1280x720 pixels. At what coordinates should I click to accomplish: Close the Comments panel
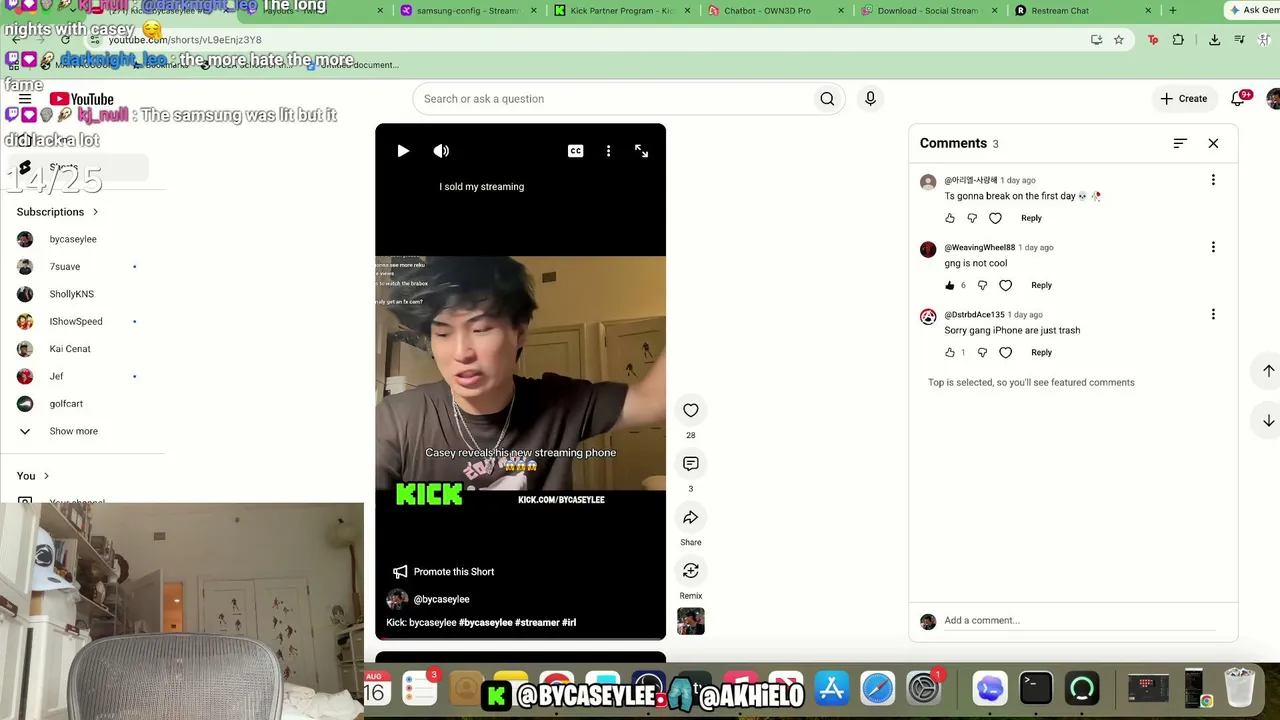pos(1213,143)
